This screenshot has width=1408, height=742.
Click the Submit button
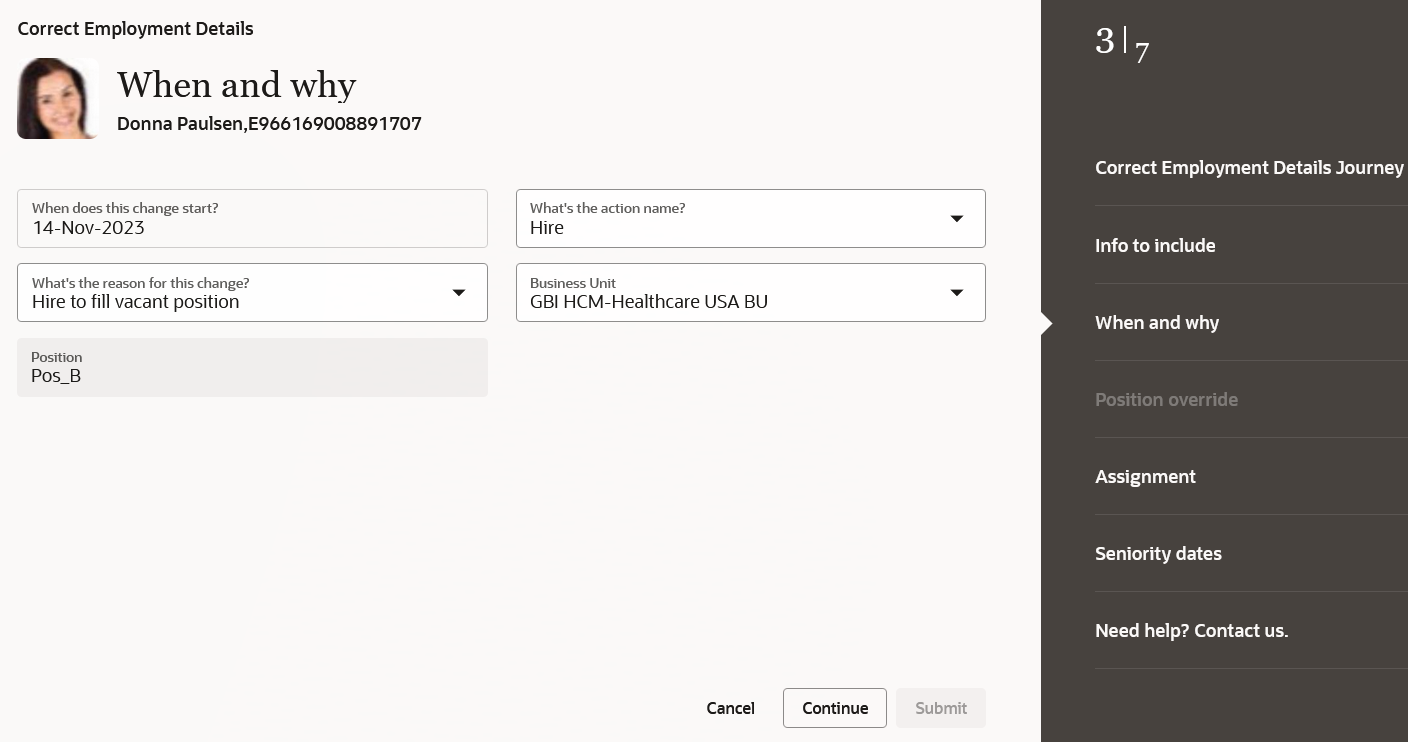941,708
